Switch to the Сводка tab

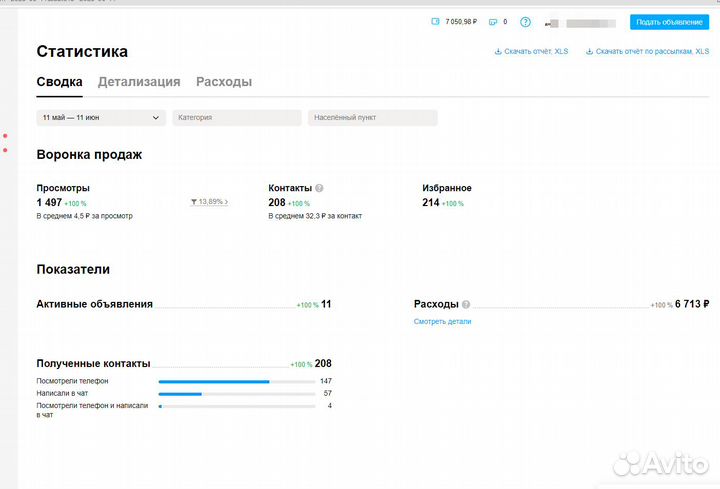60,82
